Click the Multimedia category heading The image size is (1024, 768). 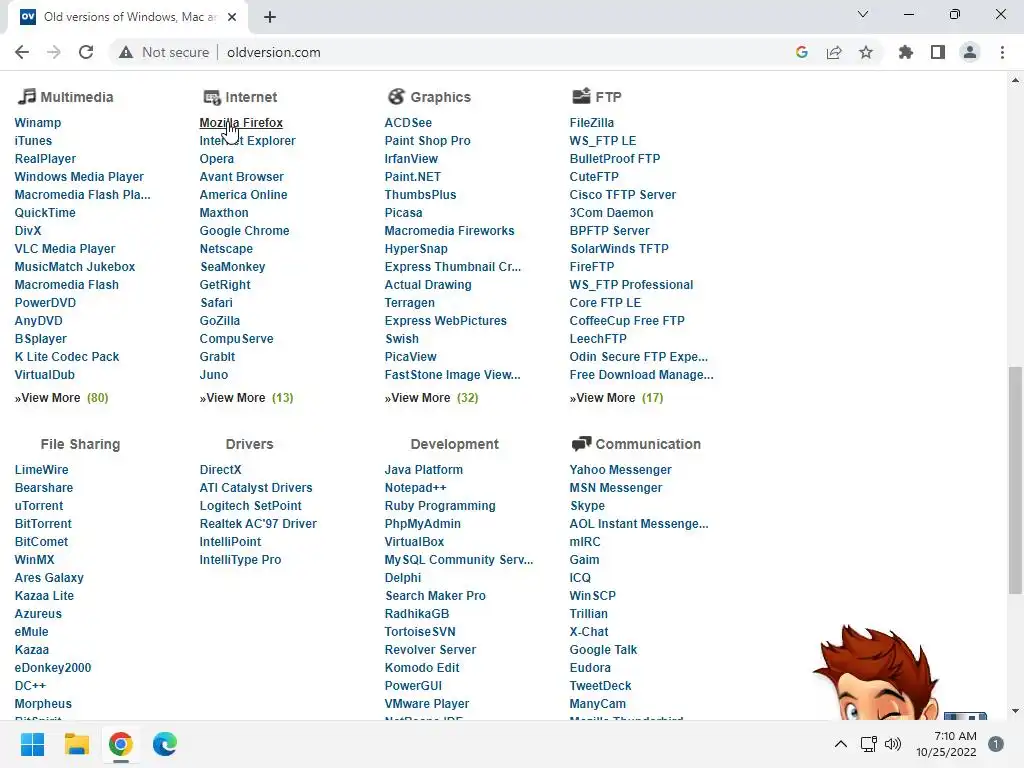coord(76,97)
